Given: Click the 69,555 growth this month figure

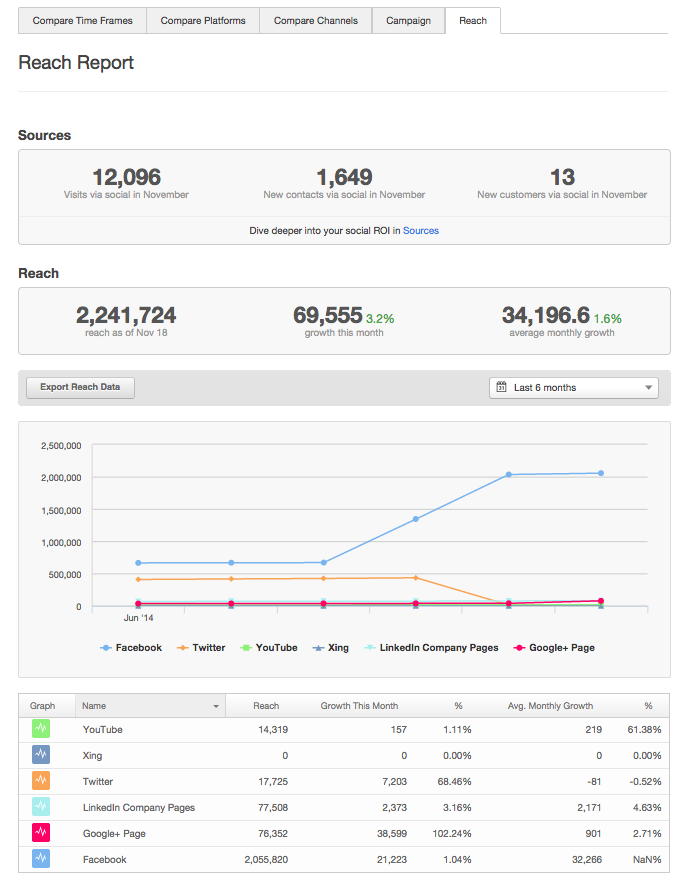Looking at the screenshot, I should pyautogui.click(x=328, y=315).
